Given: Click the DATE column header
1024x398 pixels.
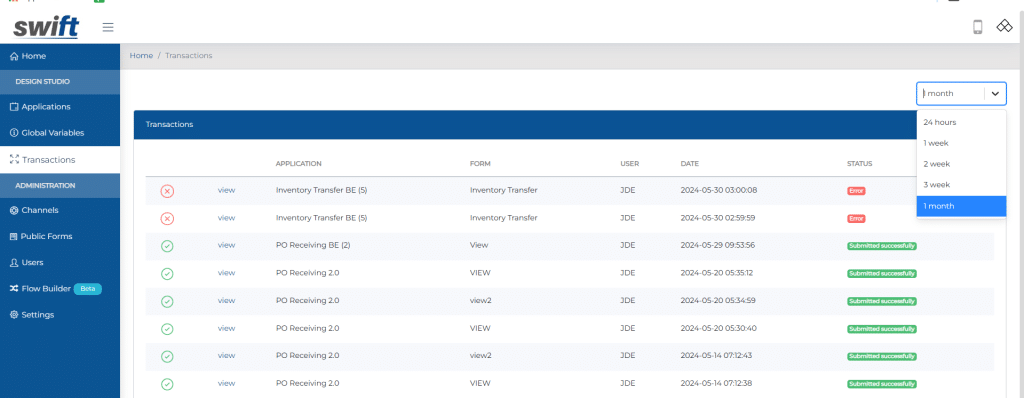Looking at the screenshot, I should click(690, 163).
